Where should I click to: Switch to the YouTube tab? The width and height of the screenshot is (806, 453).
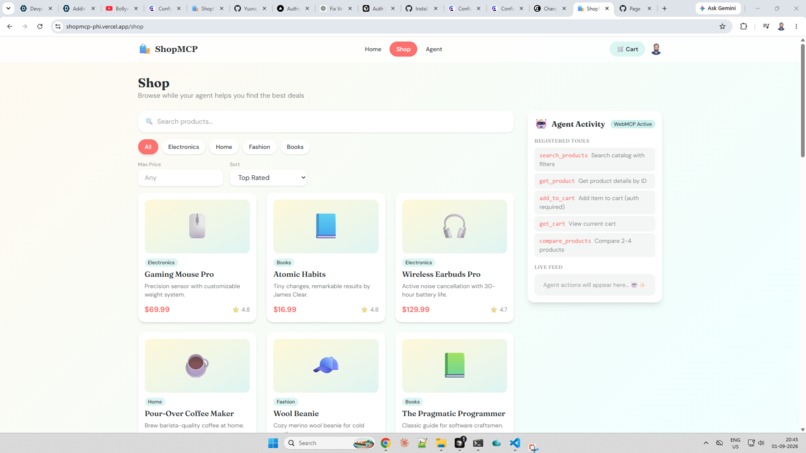click(122, 8)
